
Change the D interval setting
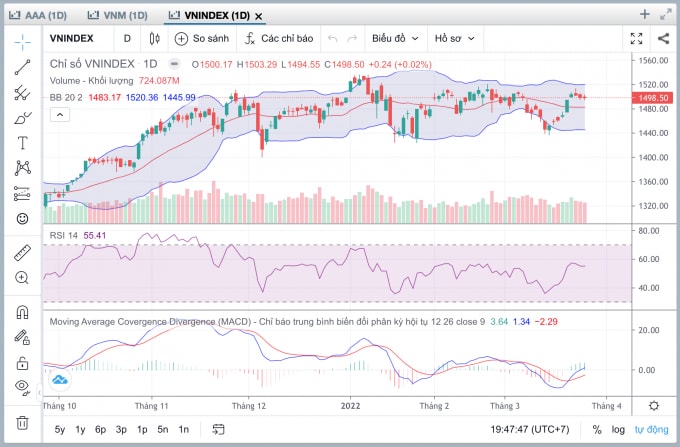(127, 39)
